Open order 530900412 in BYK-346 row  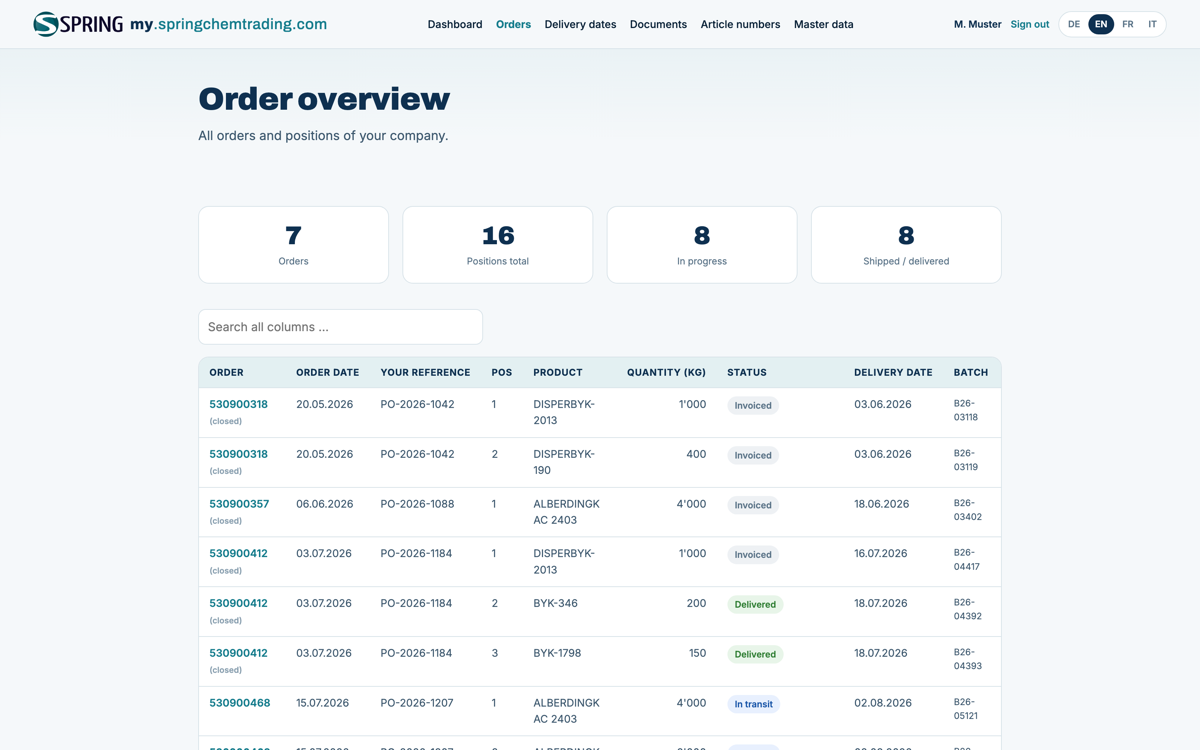pyautogui.click(x=238, y=603)
